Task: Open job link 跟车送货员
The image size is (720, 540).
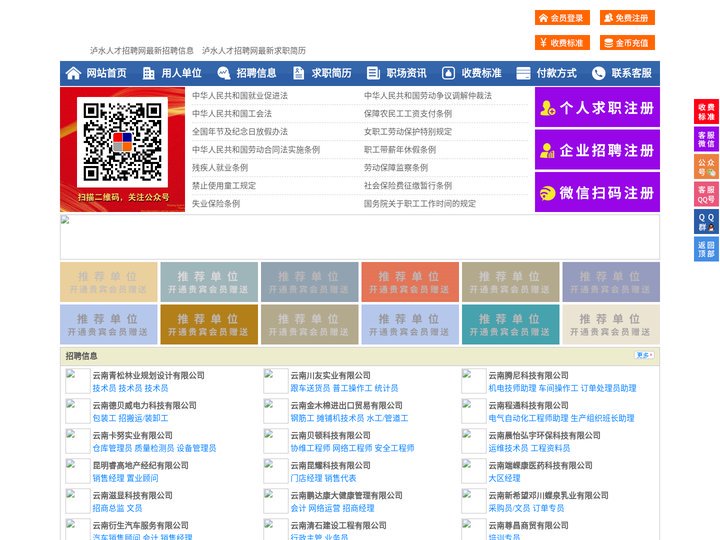Action: pyautogui.click(x=310, y=388)
